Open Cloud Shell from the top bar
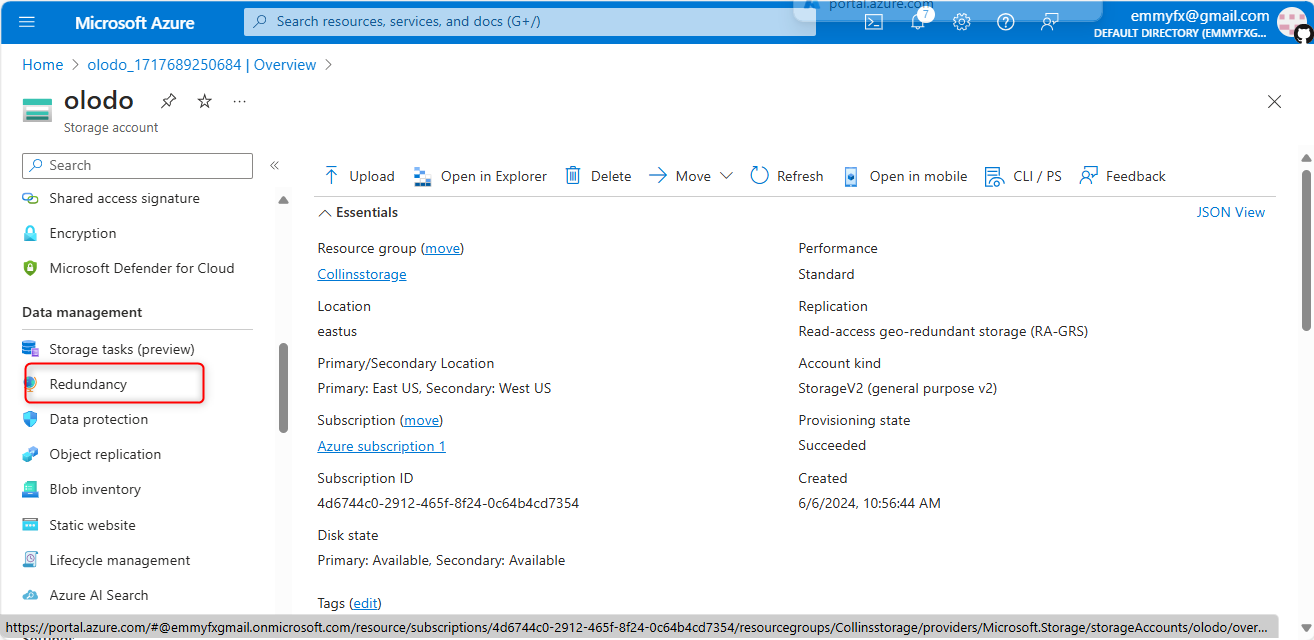The image size is (1314, 640). pyautogui.click(x=874, y=22)
